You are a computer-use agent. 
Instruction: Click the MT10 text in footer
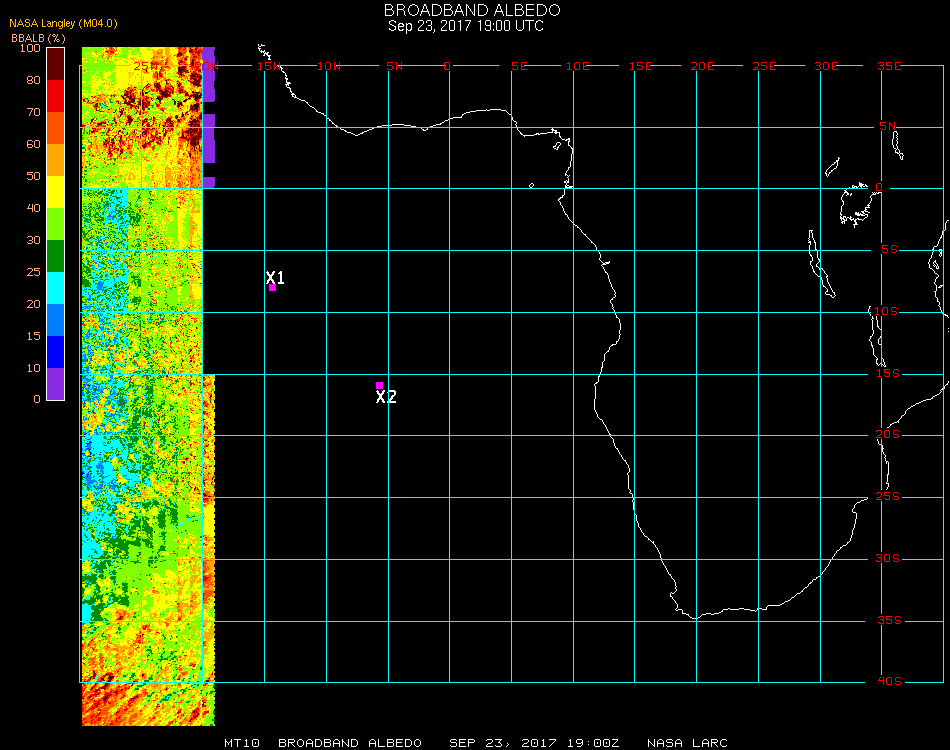click(x=243, y=743)
